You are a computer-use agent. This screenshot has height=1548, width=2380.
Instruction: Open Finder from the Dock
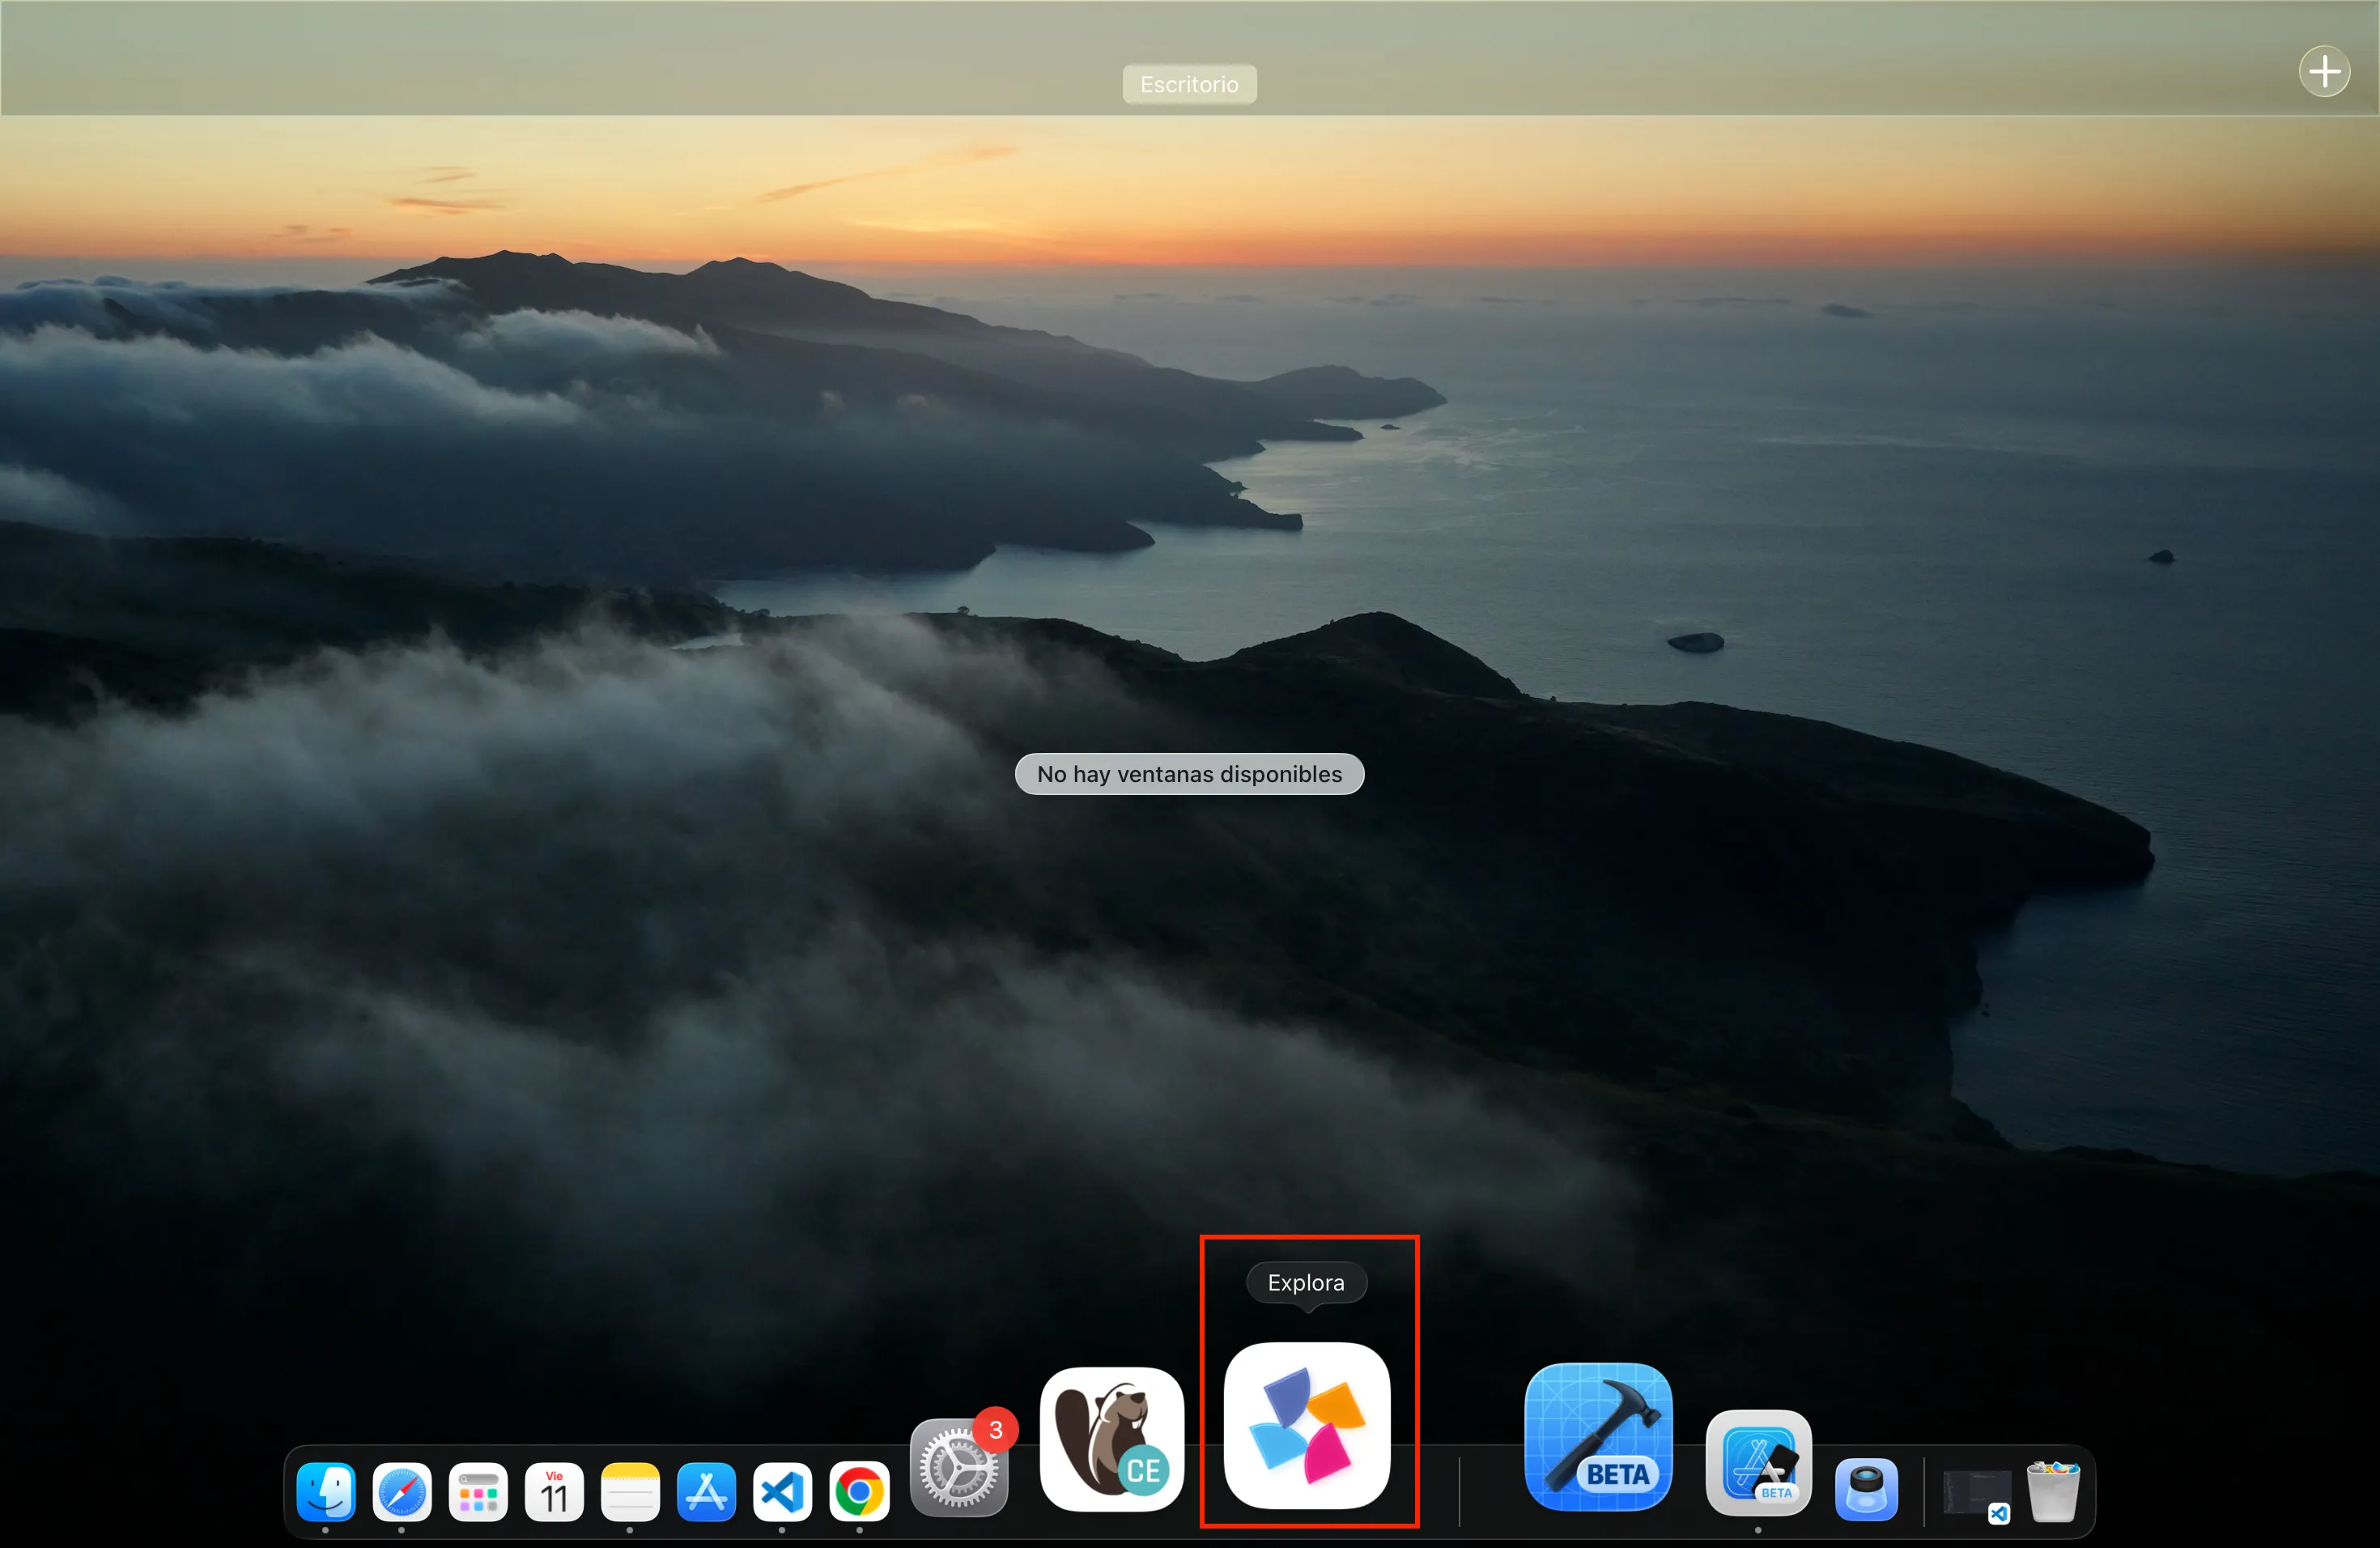pyautogui.click(x=326, y=1492)
